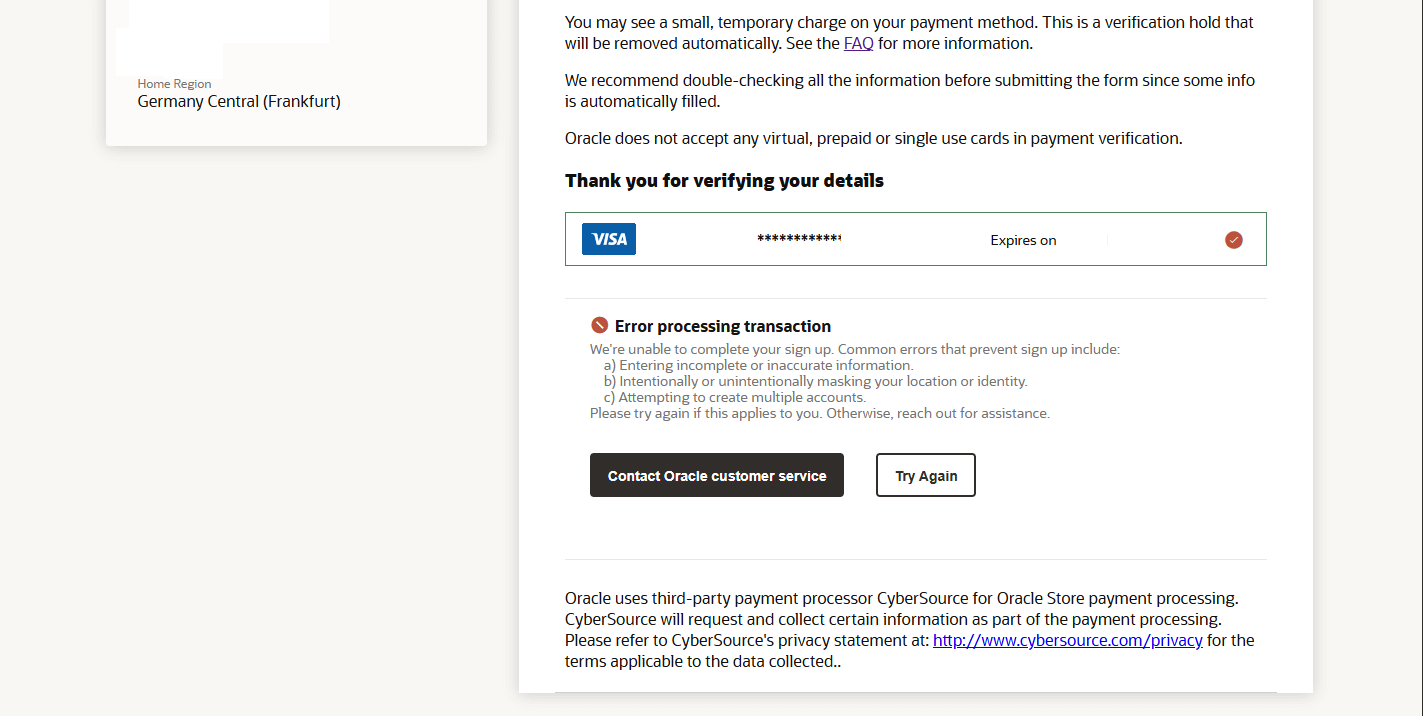Click Germany Central (Frankfurt) region value
1423x716 pixels.
click(x=239, y=101)
